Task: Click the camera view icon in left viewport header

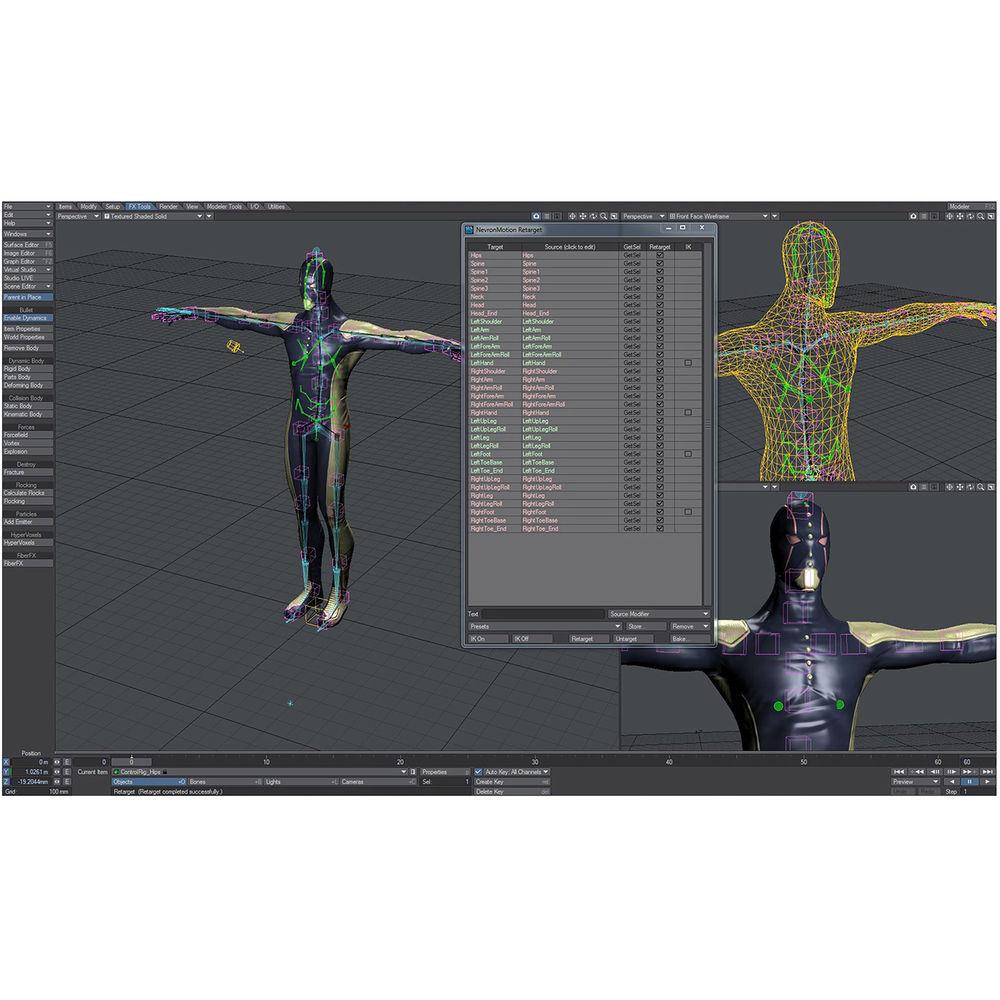Action: pos(537,216)
